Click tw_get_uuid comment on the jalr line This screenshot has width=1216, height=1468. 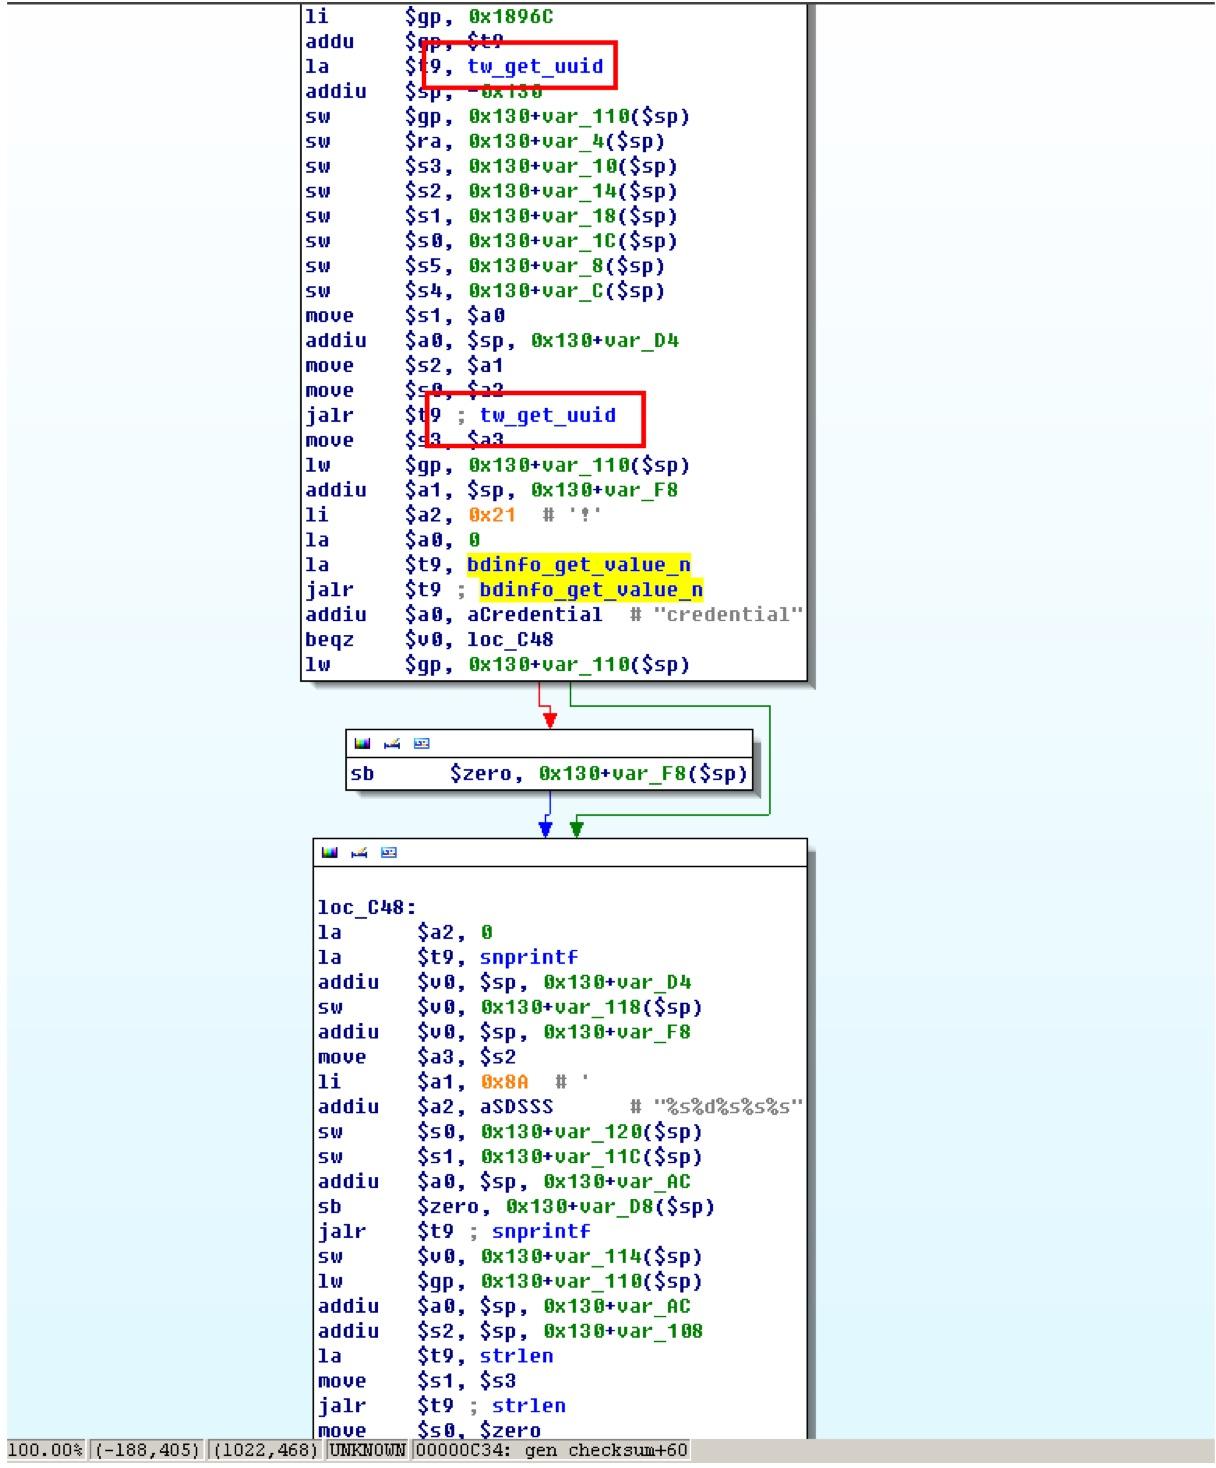(x=547, y=415)
